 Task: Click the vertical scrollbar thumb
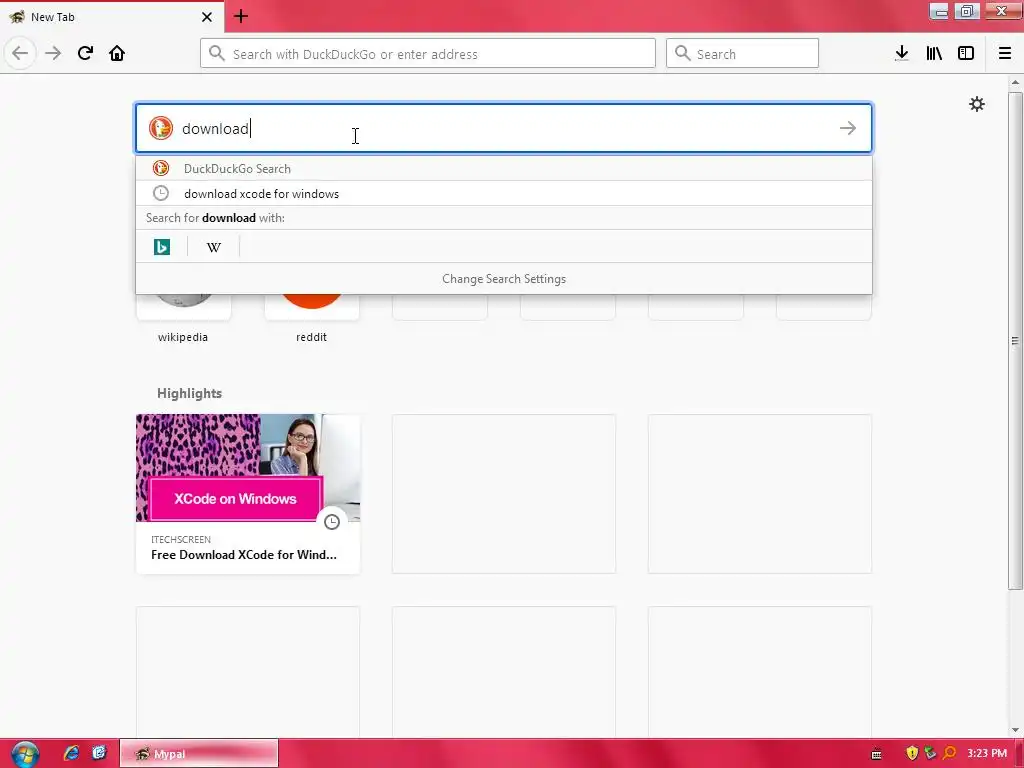[x=1015, y=340]
